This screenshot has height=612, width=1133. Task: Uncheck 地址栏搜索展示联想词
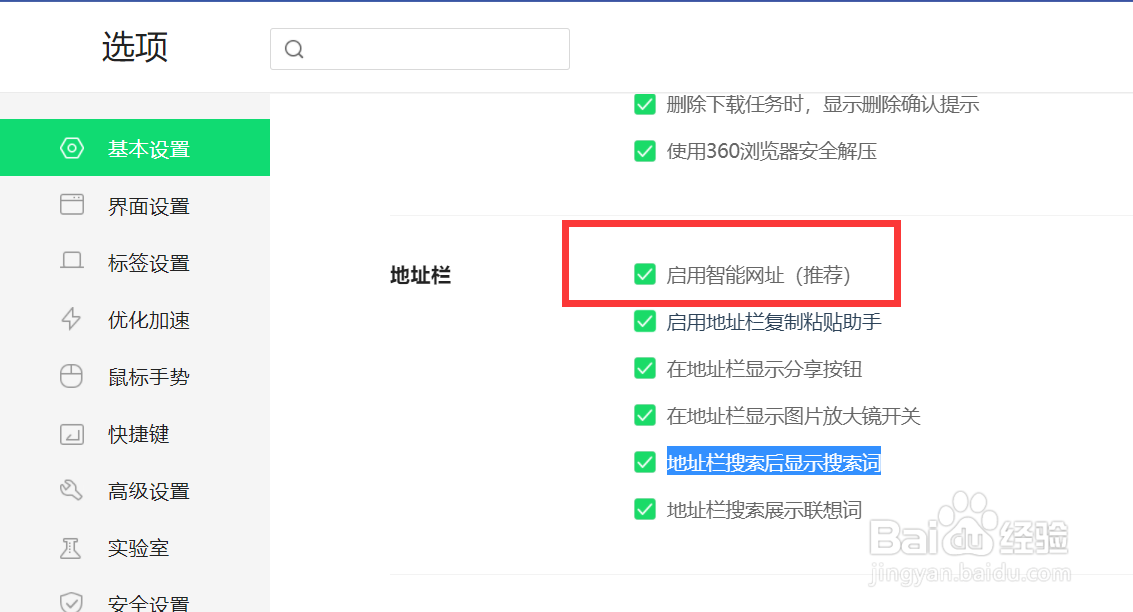645,509
